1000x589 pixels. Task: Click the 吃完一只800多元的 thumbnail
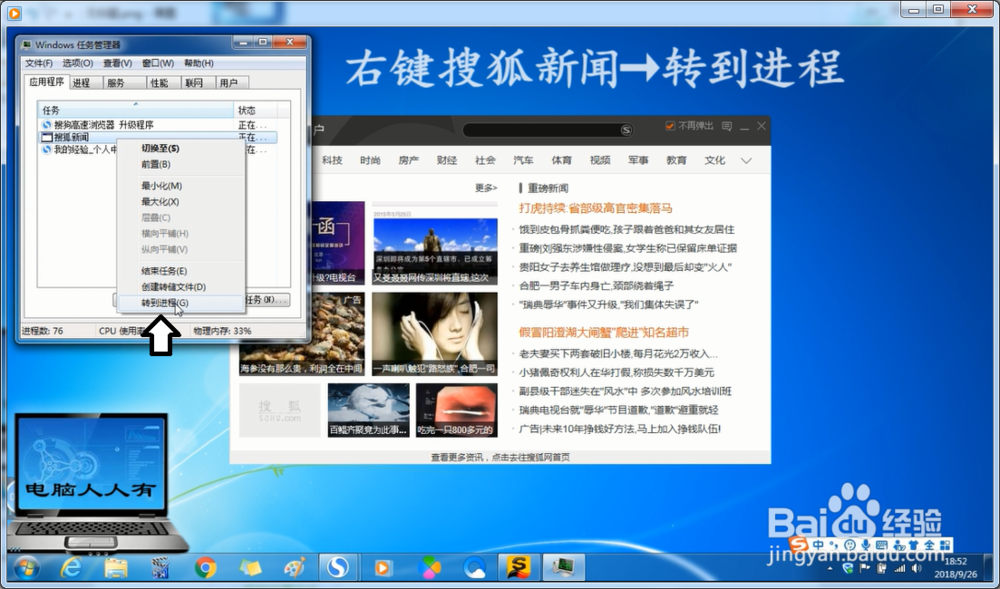(x=456, y=409)
